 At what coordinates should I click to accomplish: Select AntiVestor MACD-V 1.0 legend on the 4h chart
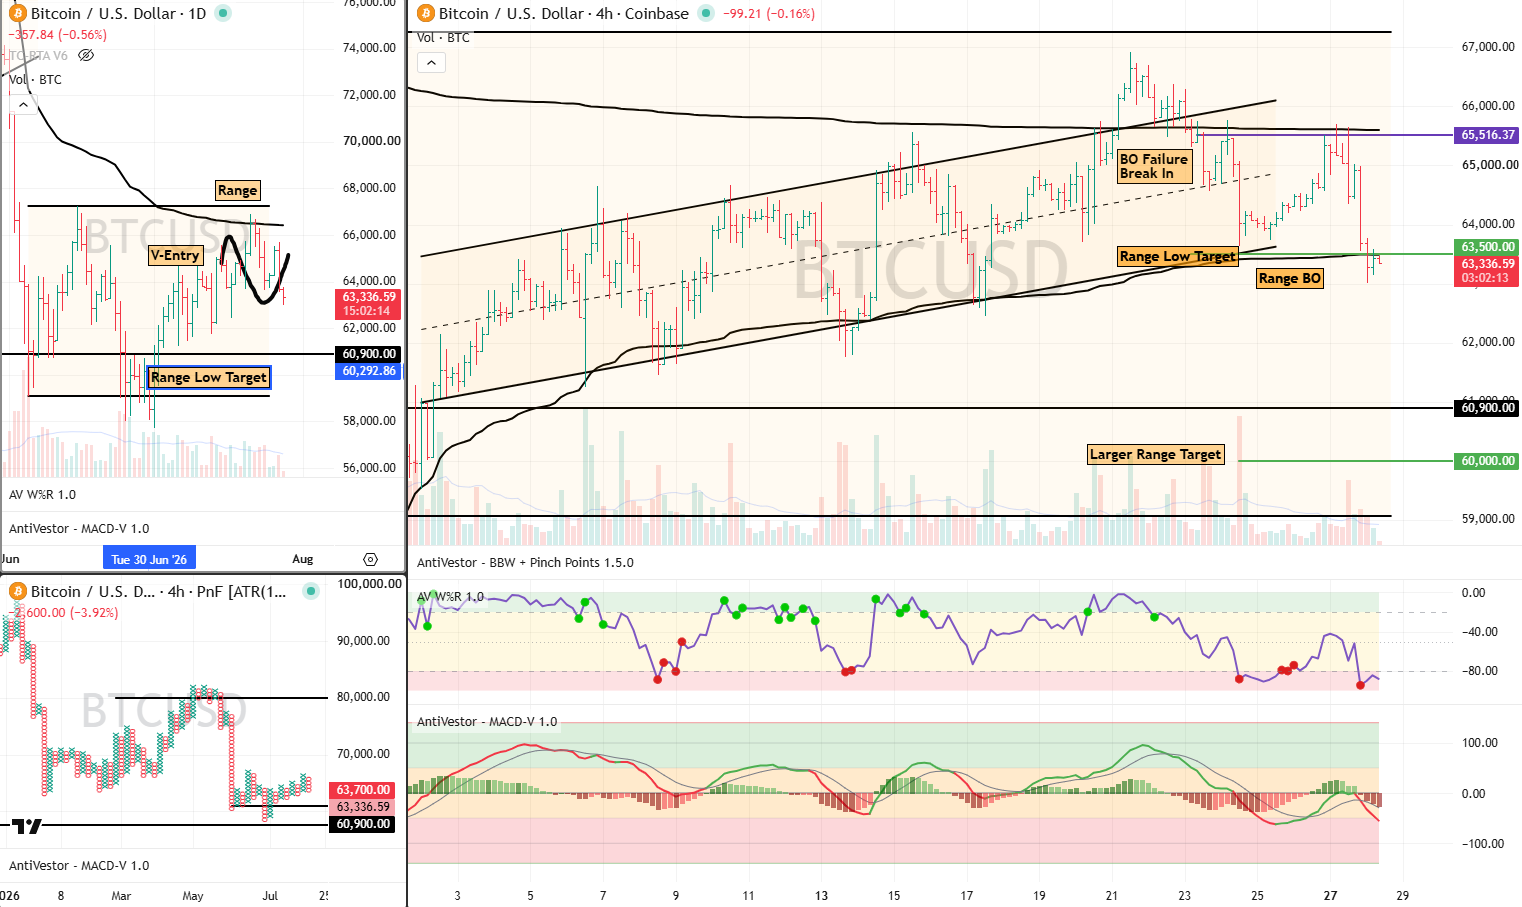pyautogui.click(x=487, y=721)
